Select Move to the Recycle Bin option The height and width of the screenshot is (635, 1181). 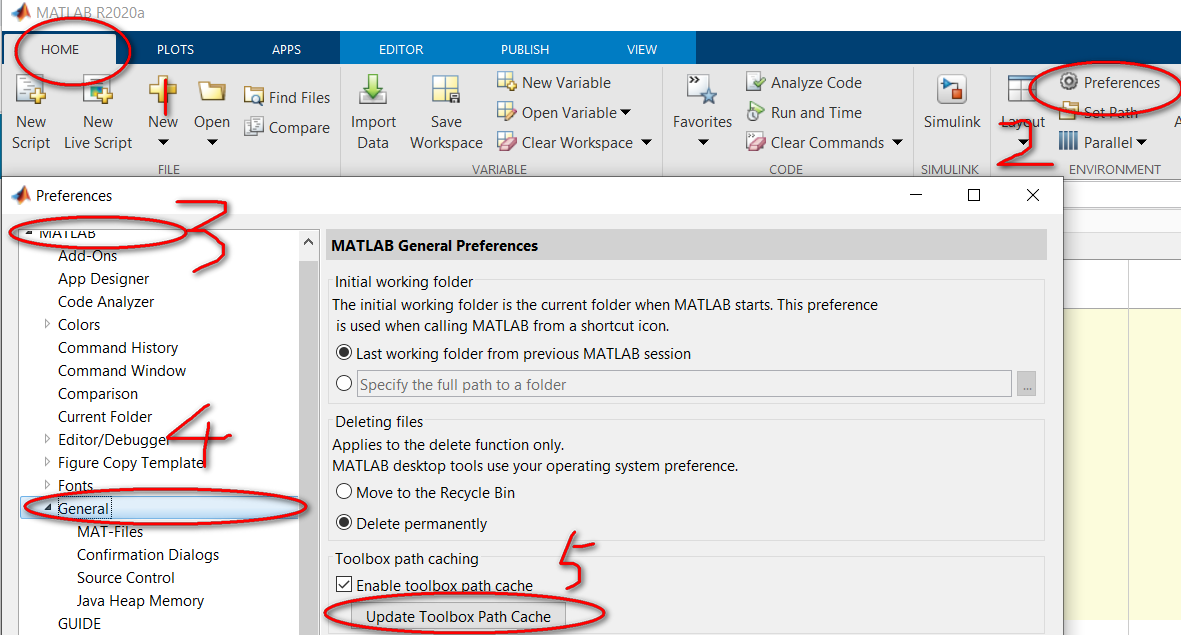point(344,492)
